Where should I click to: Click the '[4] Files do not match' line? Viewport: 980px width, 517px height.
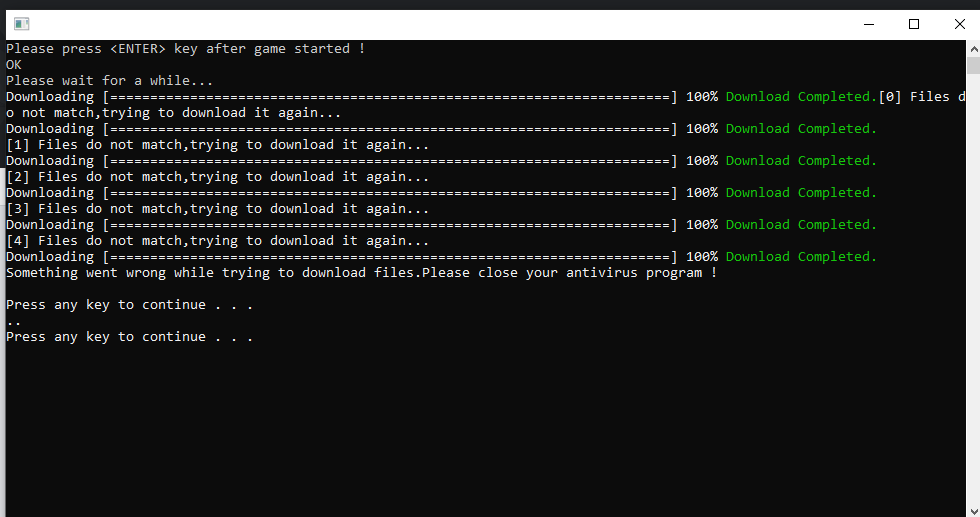coord(218,241)
